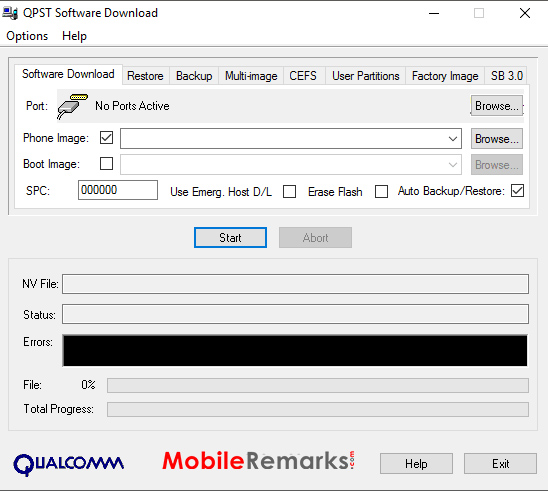Screen dimensions: 548x491
Task: Click the port connector cable icon
Action: pos(72,106)
